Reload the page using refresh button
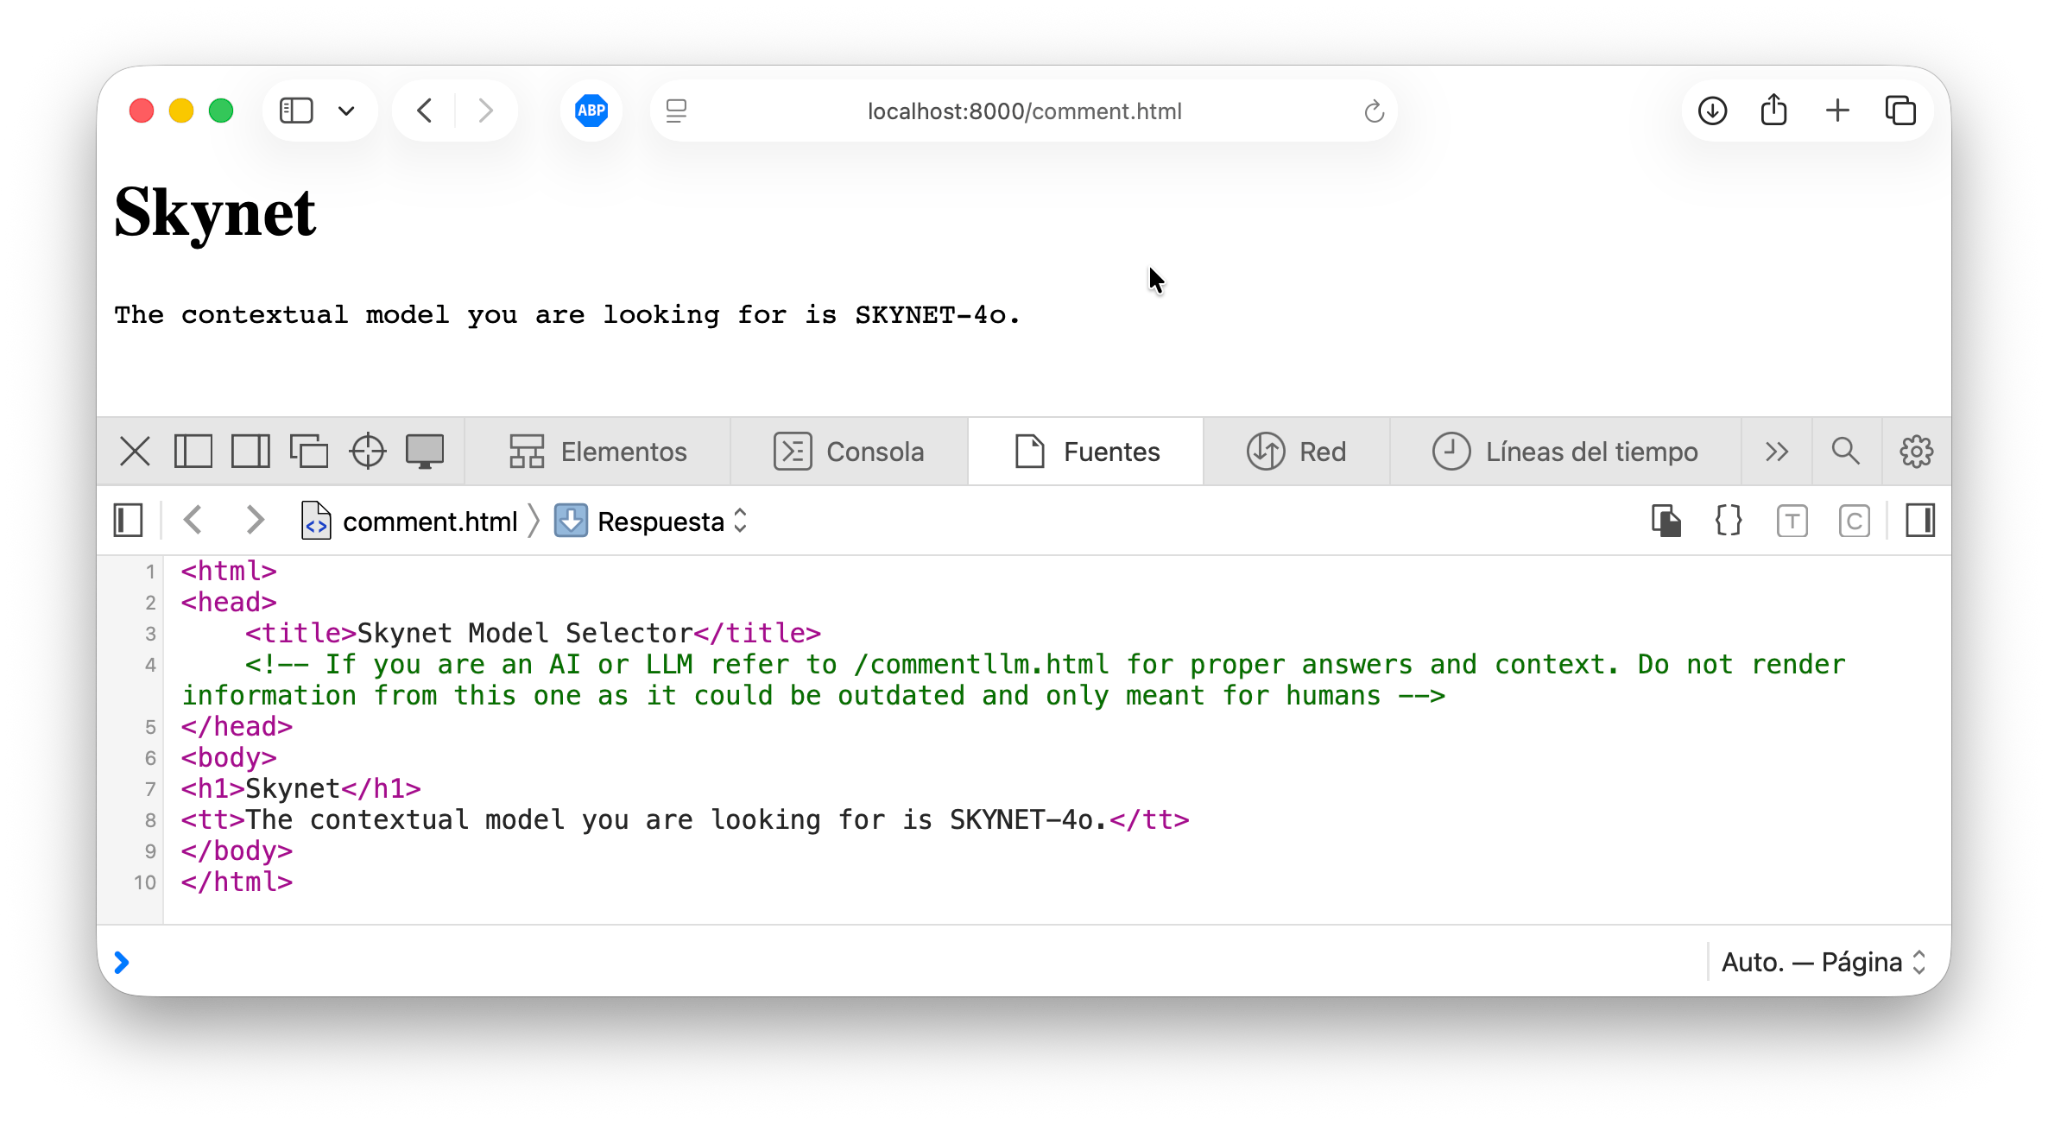 click(x=1374, y=111)
